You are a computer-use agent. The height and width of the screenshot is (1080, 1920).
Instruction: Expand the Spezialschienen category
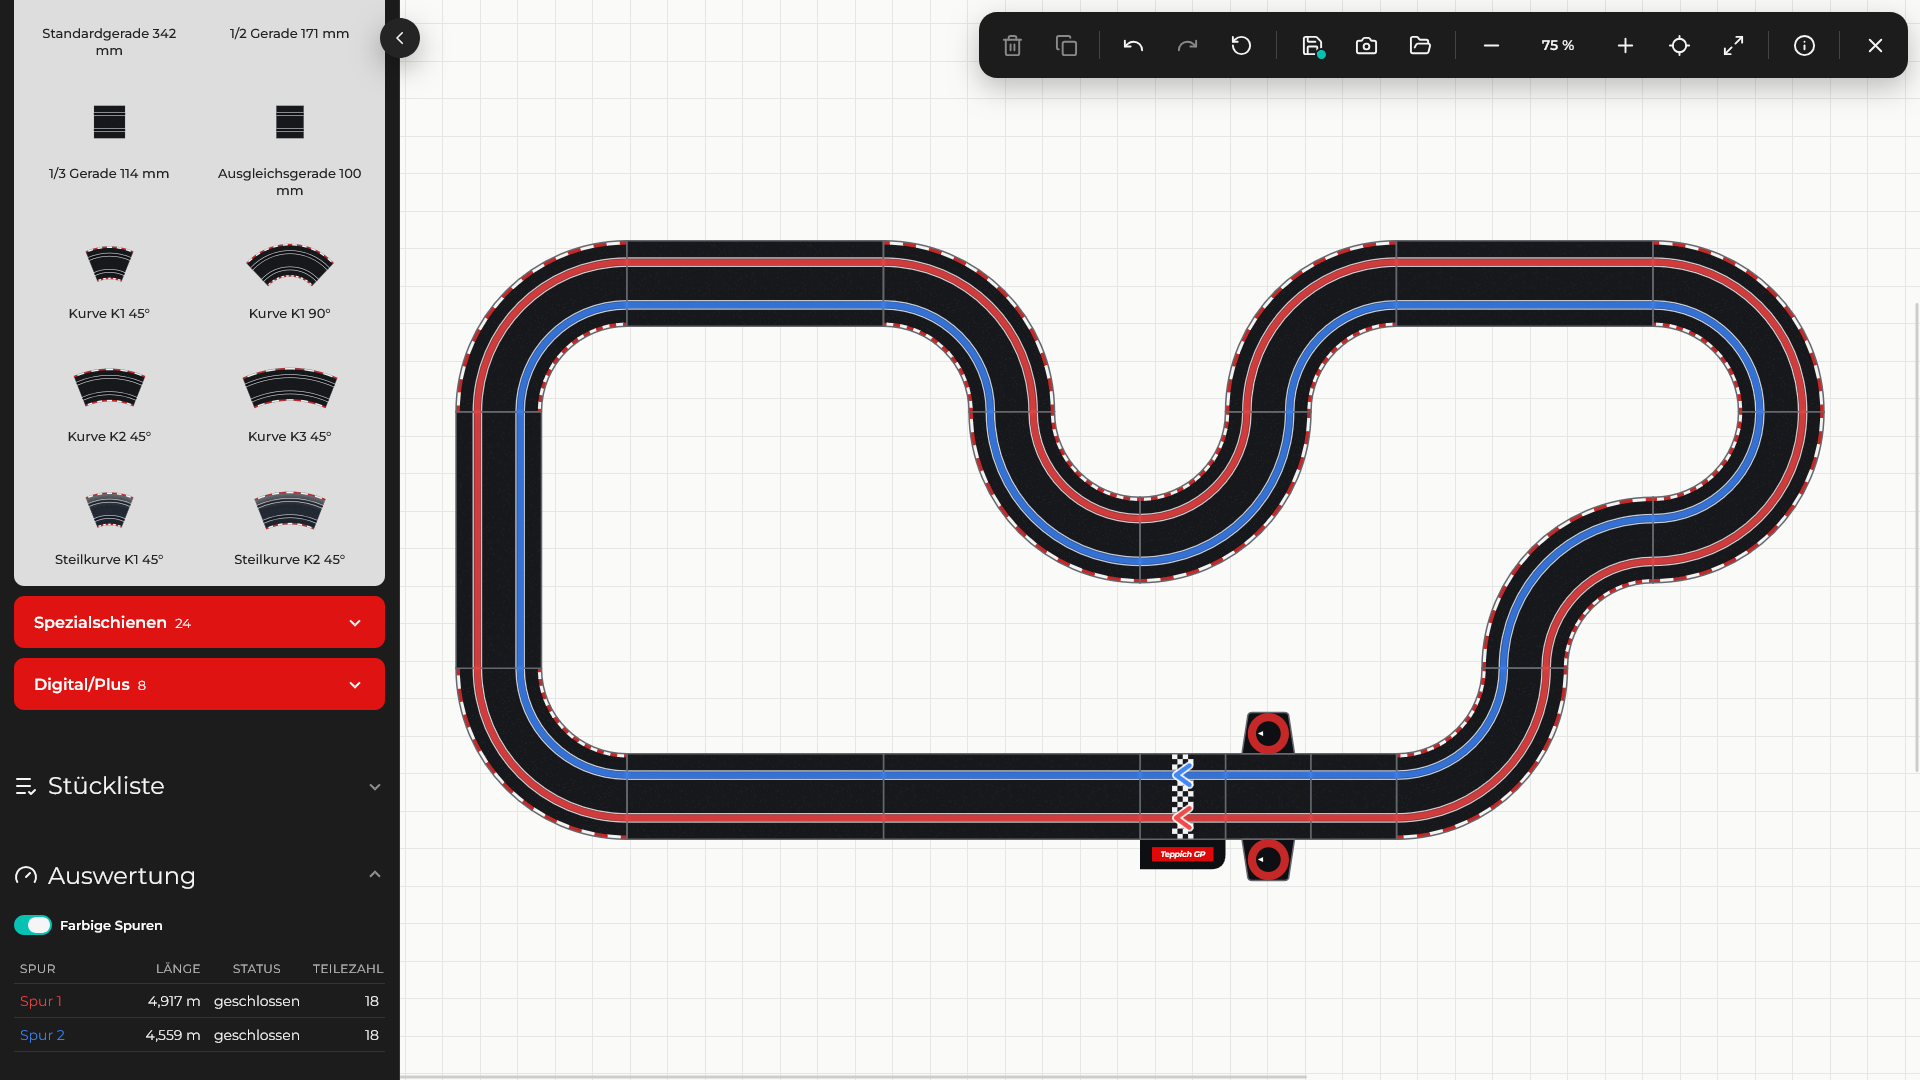[x=199, y=622]
